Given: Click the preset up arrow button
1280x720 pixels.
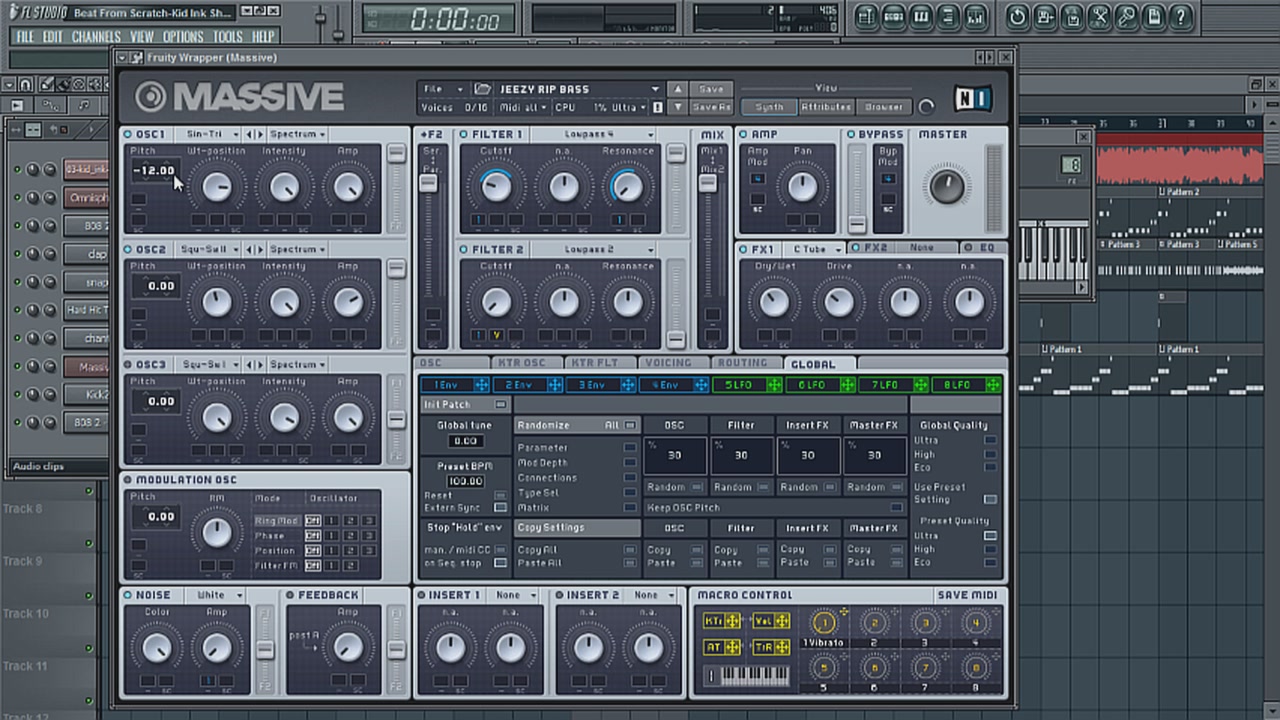Looking at the screenshot, I should tap(677, 89).
